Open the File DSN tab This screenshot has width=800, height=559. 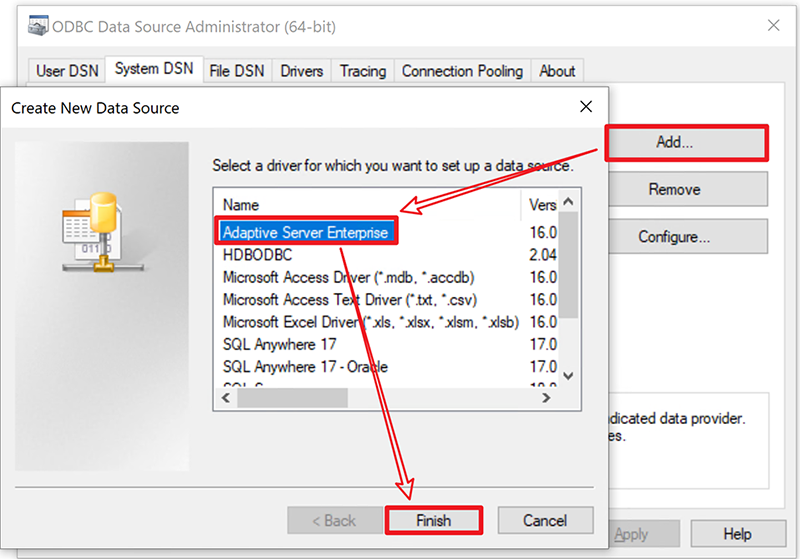pos(237,71)
